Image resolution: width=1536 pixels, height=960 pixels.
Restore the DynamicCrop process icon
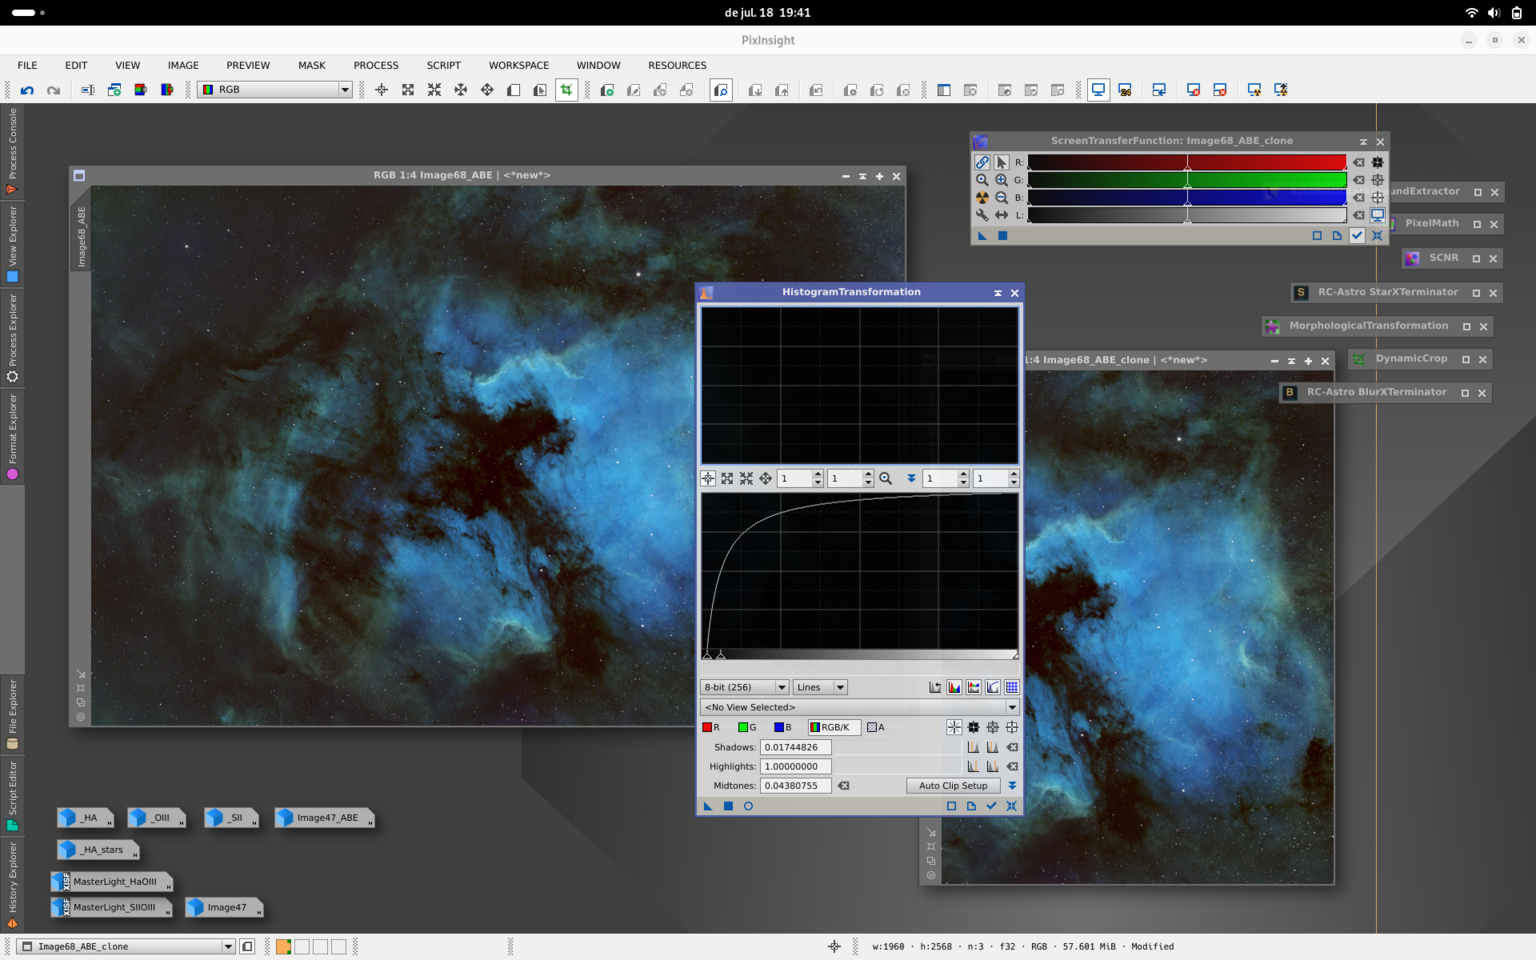[x=1466, y=359]
